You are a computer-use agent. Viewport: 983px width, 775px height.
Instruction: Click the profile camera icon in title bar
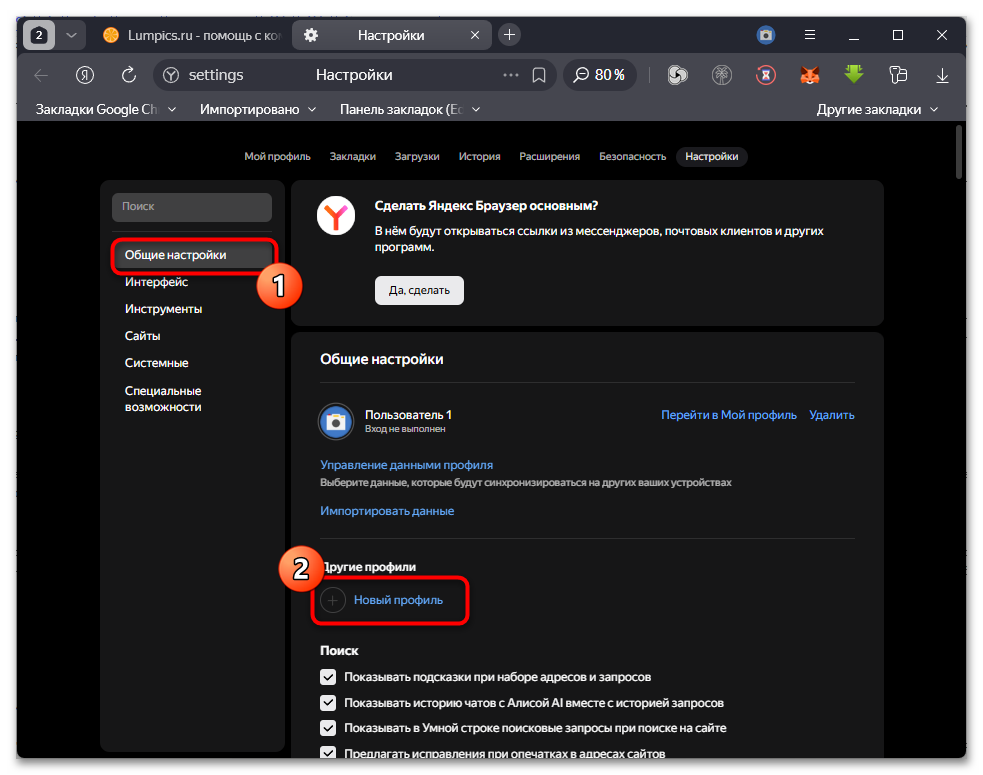click(x=765, y=35)
